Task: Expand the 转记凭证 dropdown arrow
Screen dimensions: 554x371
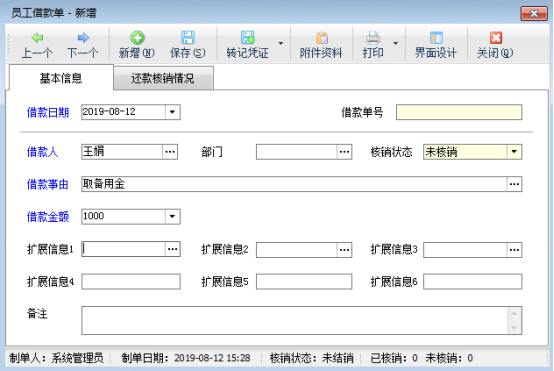Action: (281, 43)
